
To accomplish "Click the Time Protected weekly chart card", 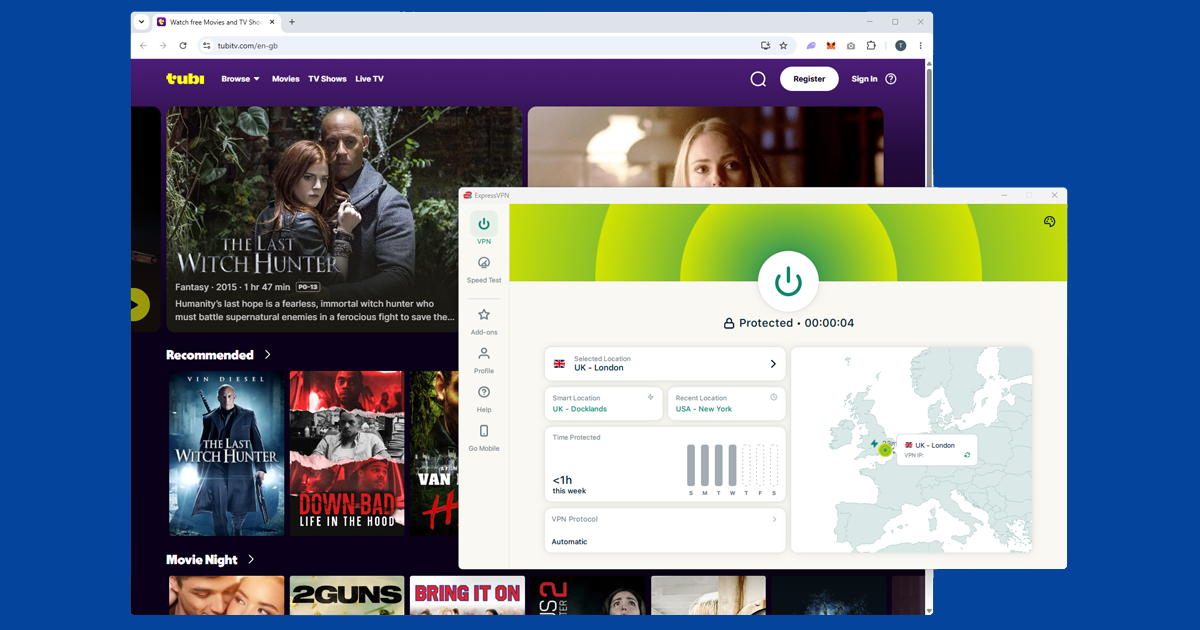I will click(665, 464).
